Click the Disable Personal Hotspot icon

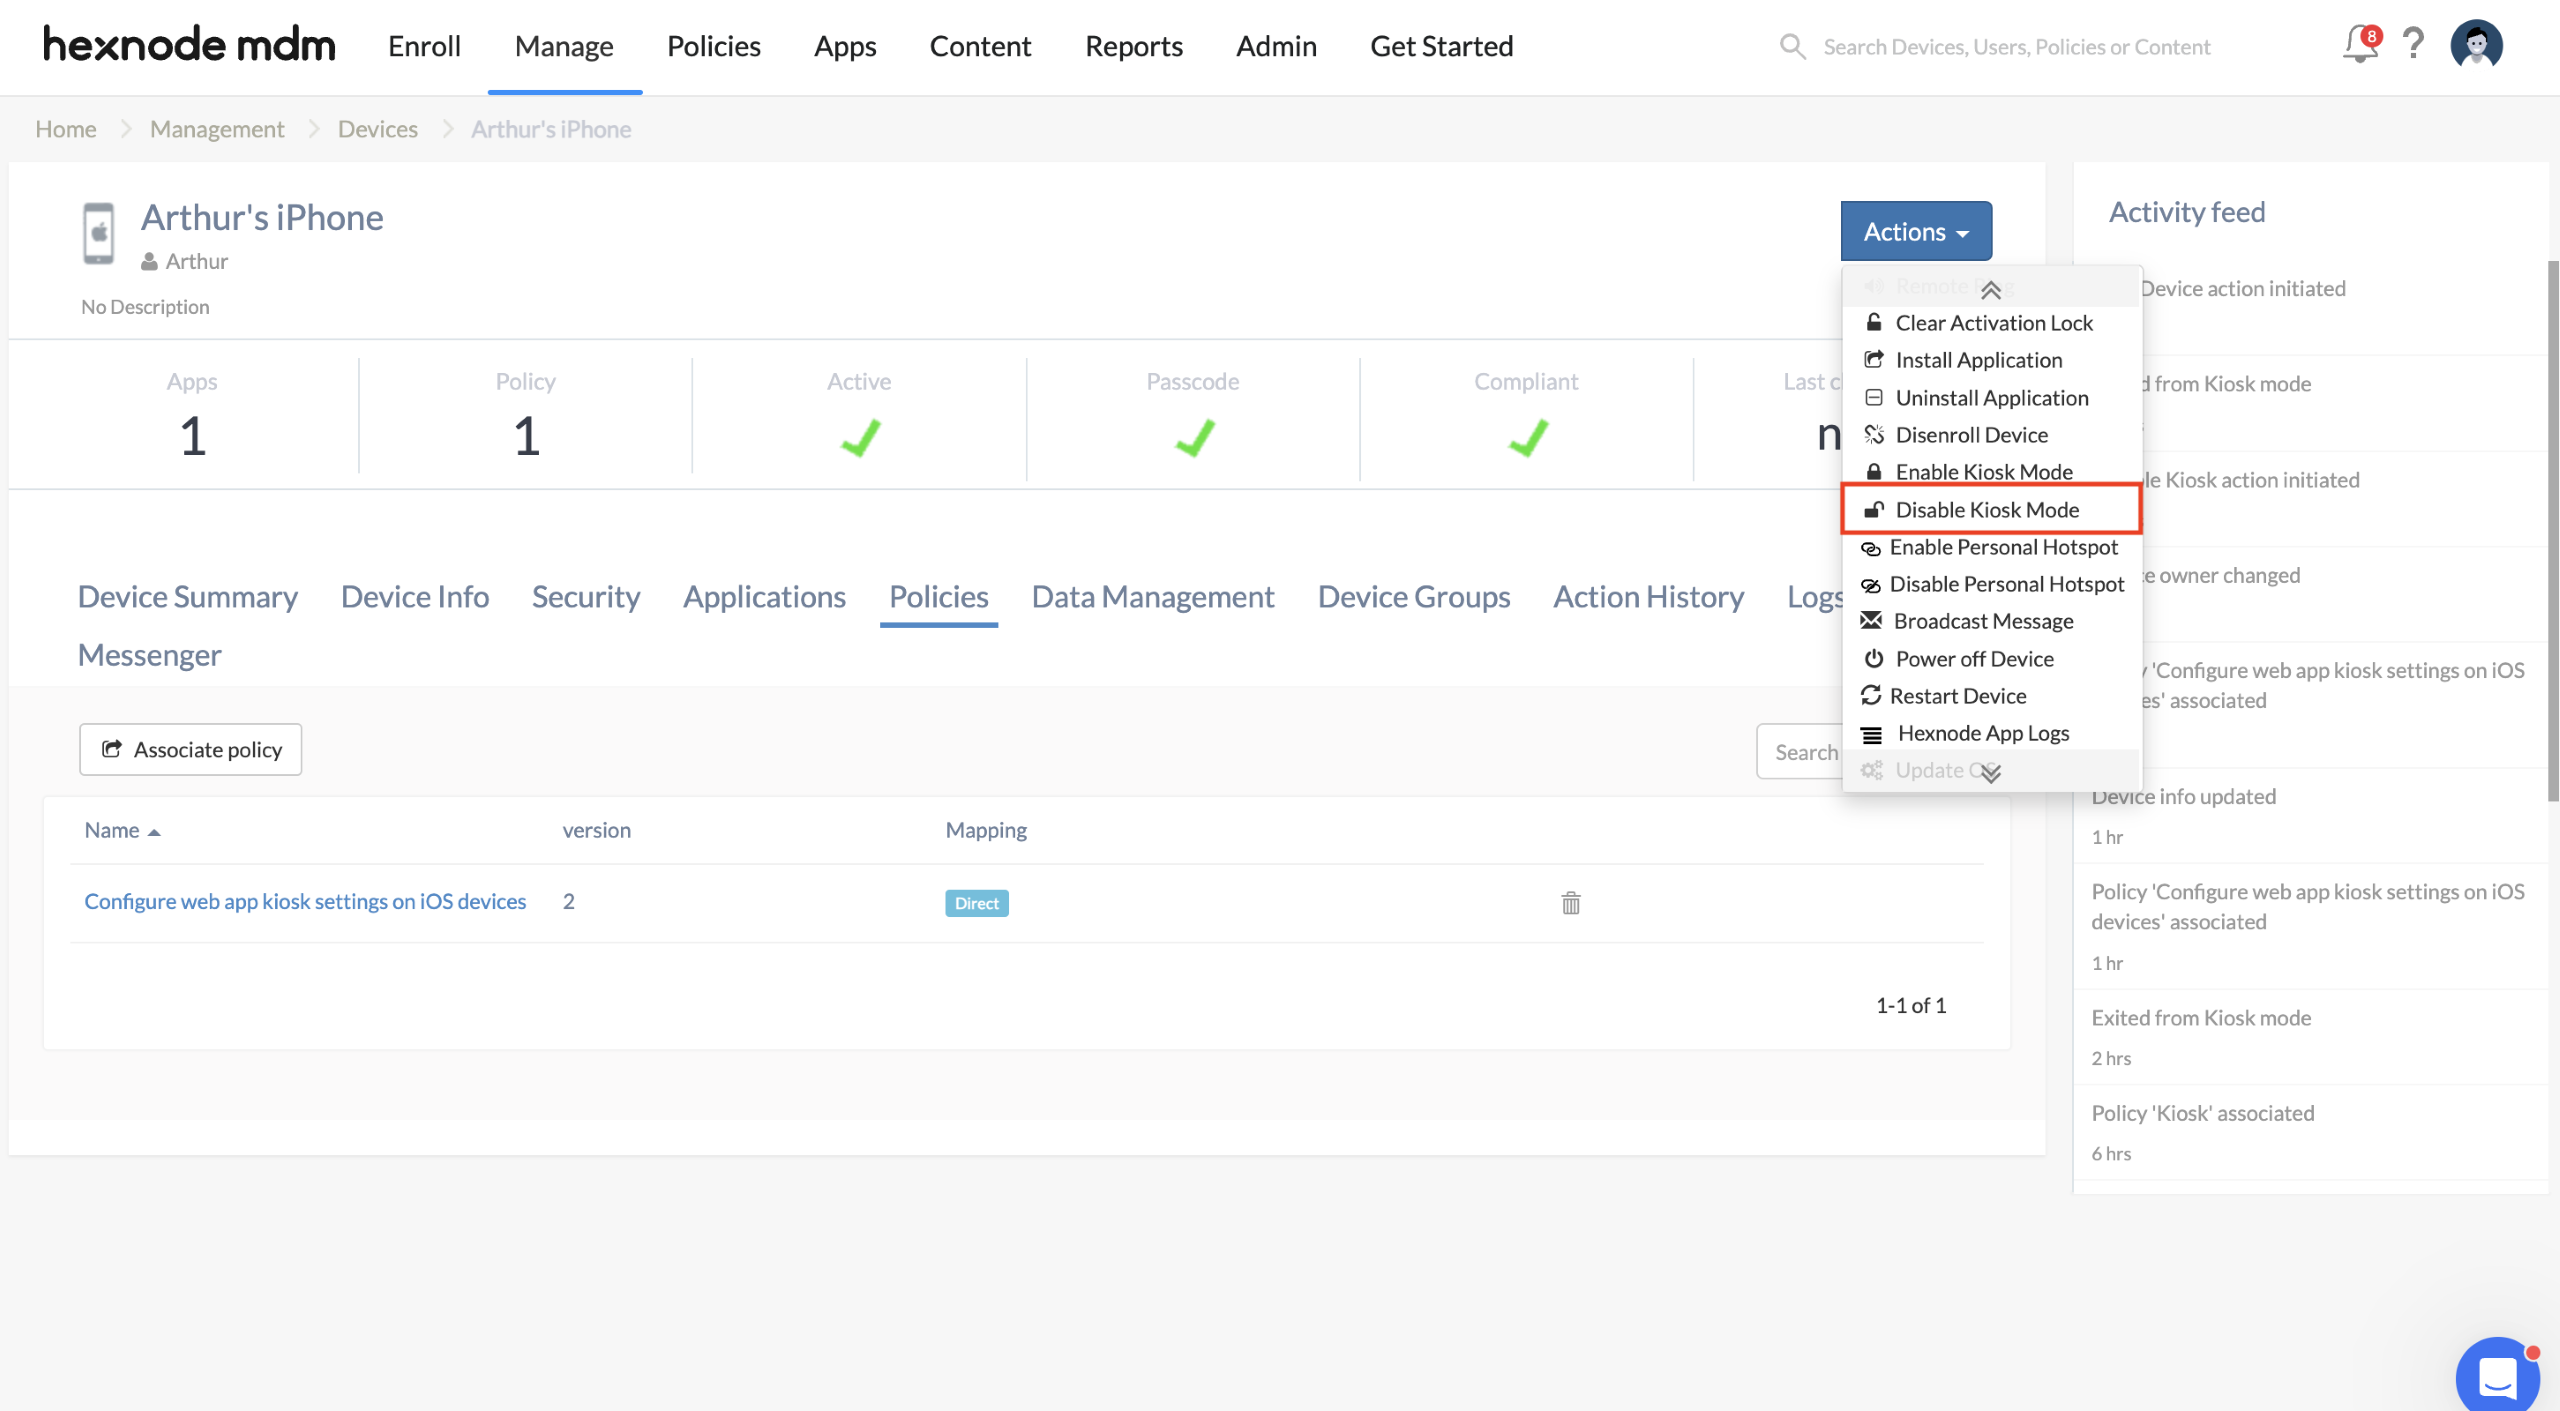click(1871, 585)
